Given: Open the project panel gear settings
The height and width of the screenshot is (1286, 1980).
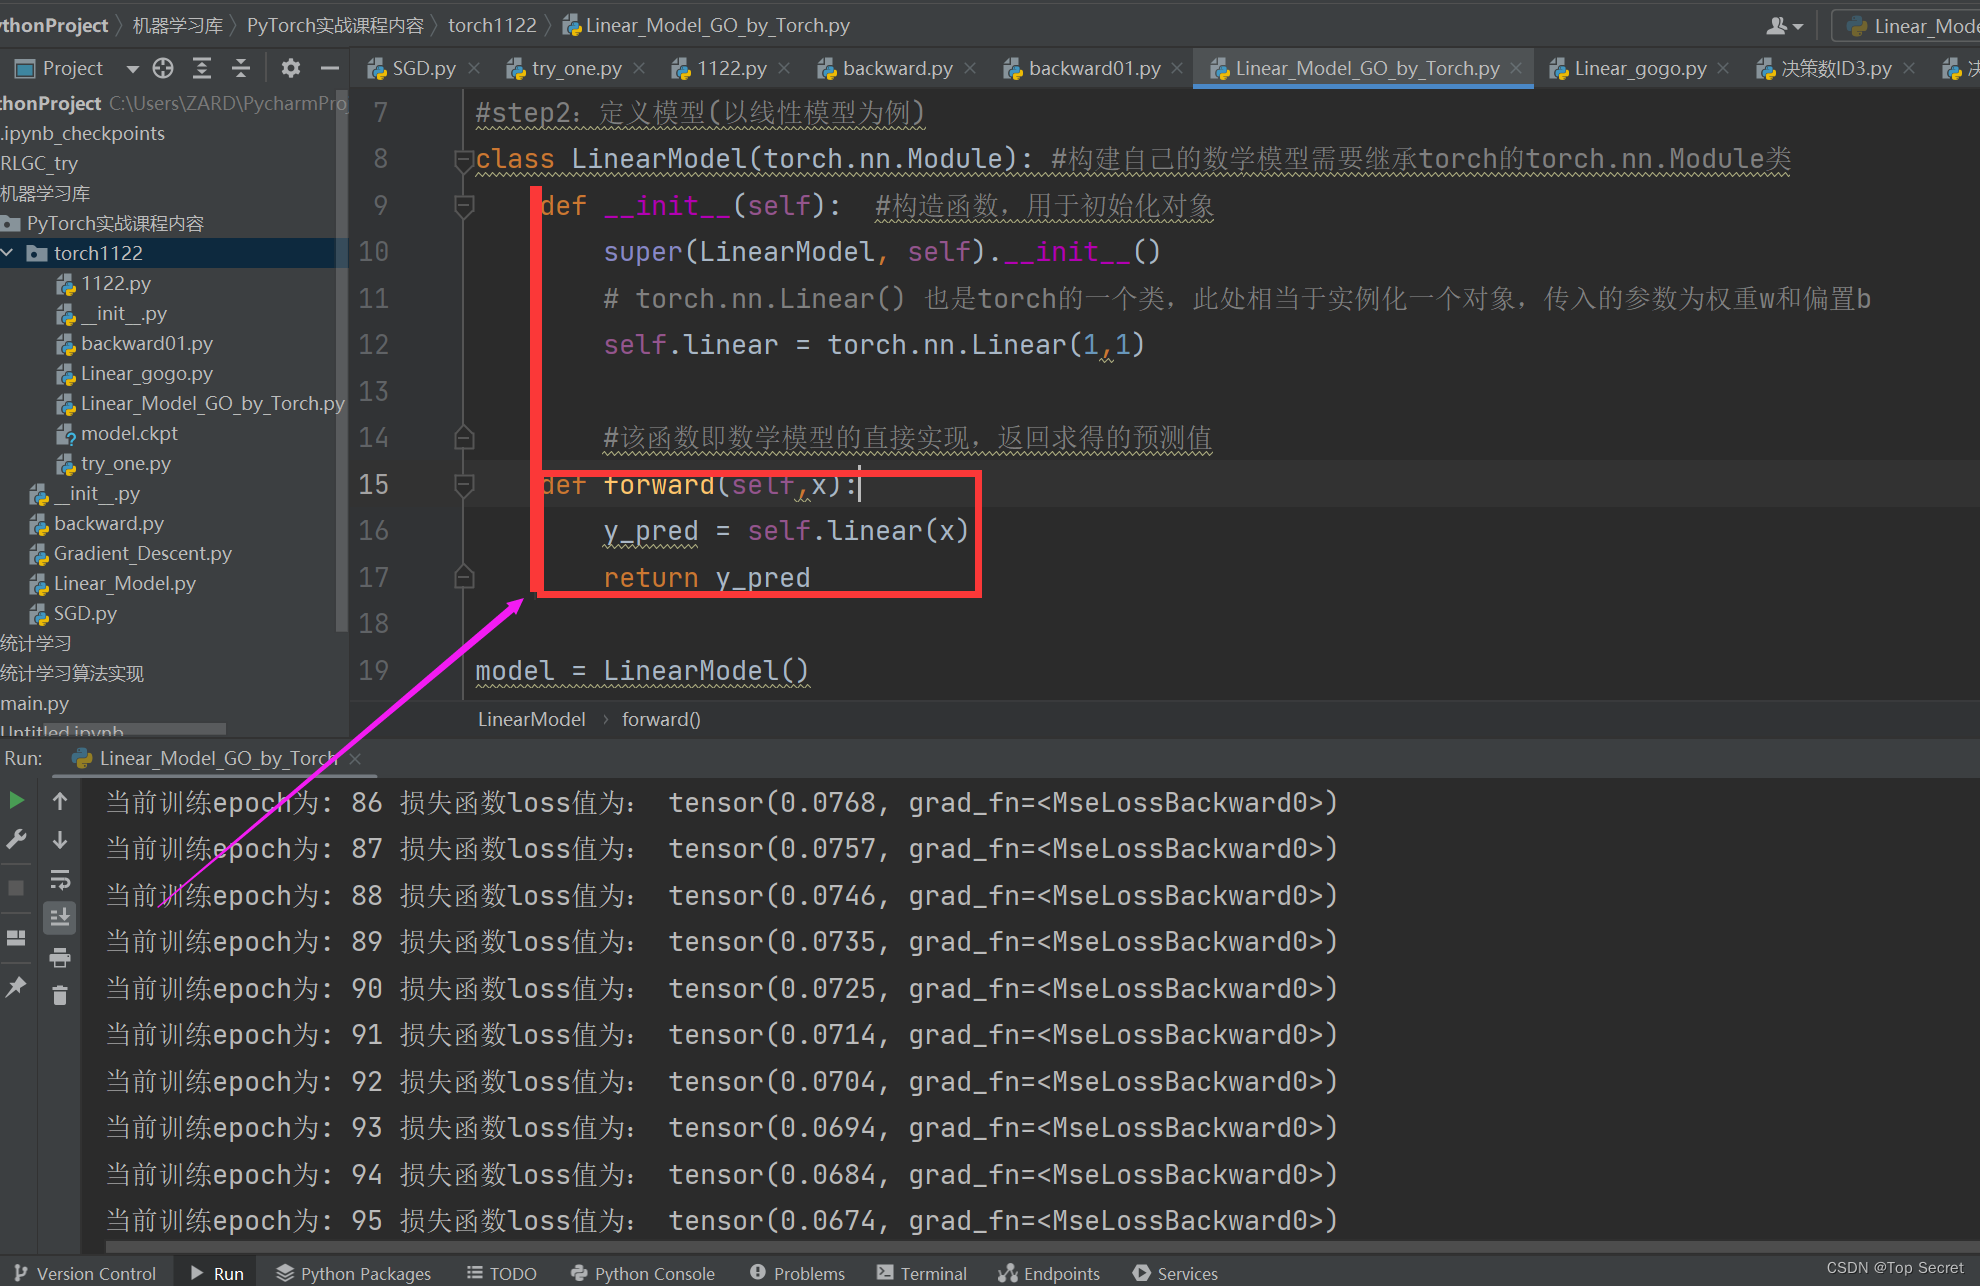Looking at the screenshot, I should (290, 68).
